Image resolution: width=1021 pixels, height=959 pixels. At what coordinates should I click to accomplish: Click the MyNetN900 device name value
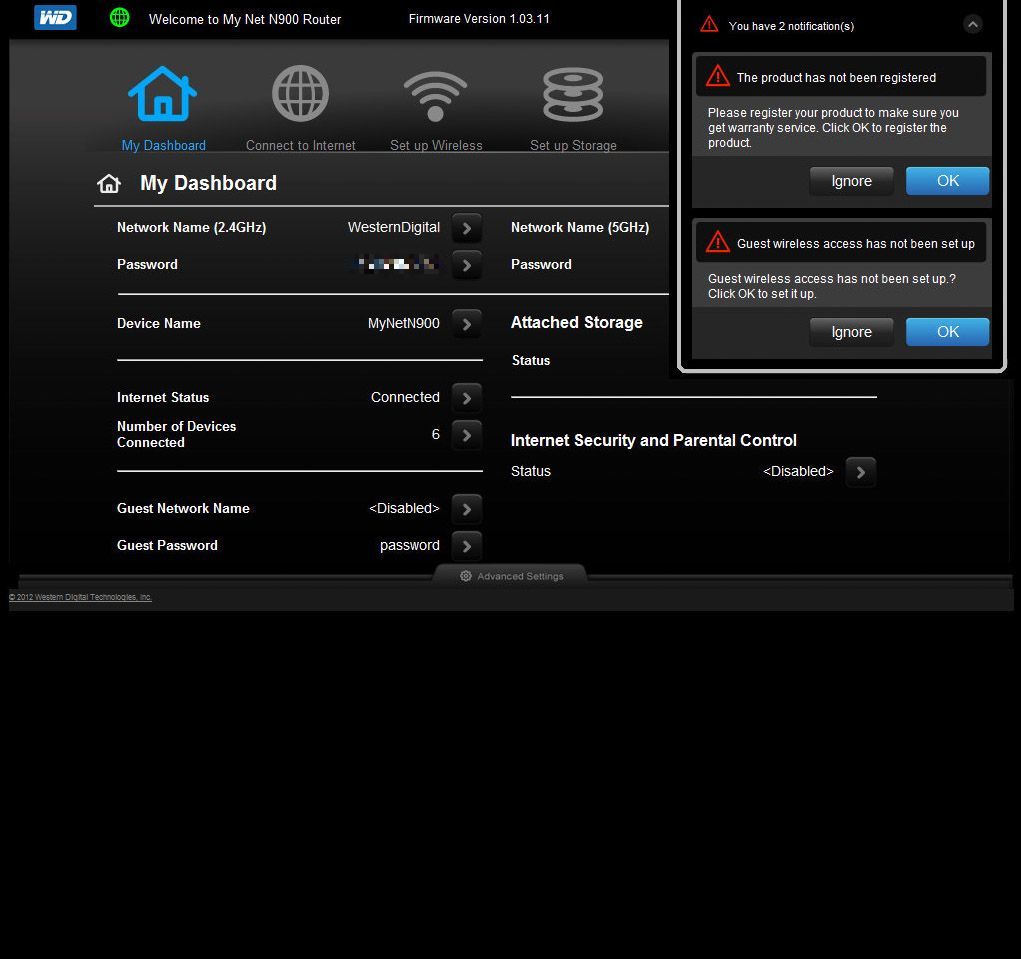point(403,324)
